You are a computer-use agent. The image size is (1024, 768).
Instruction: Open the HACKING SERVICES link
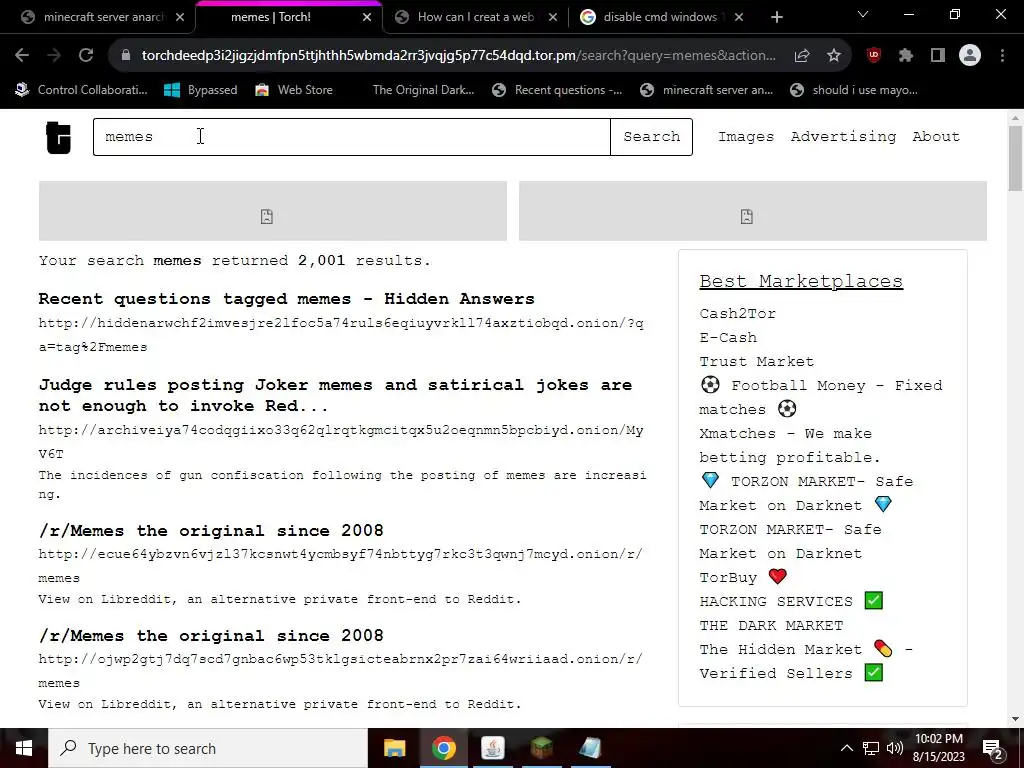coord(791,601)
